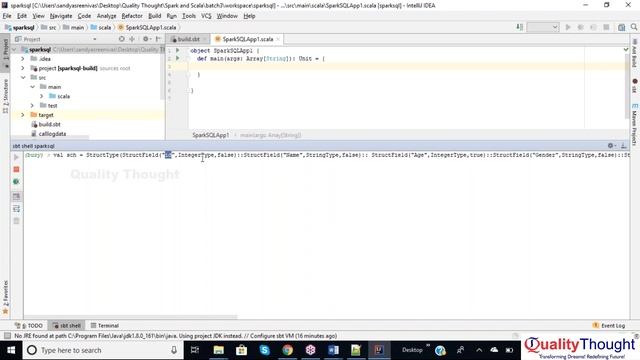
Task: Select build.sbt file in project tree
Action: point(46,124)
